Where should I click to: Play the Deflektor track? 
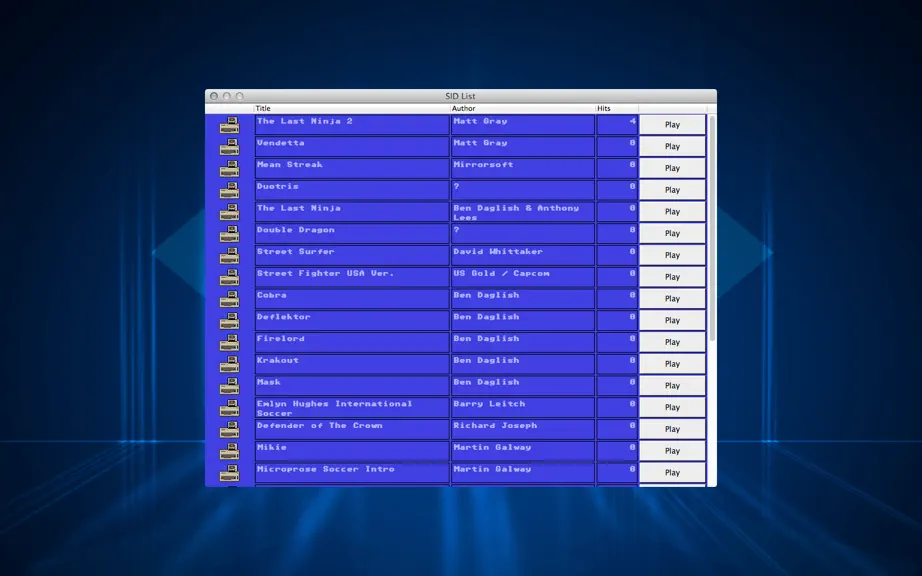672,320
